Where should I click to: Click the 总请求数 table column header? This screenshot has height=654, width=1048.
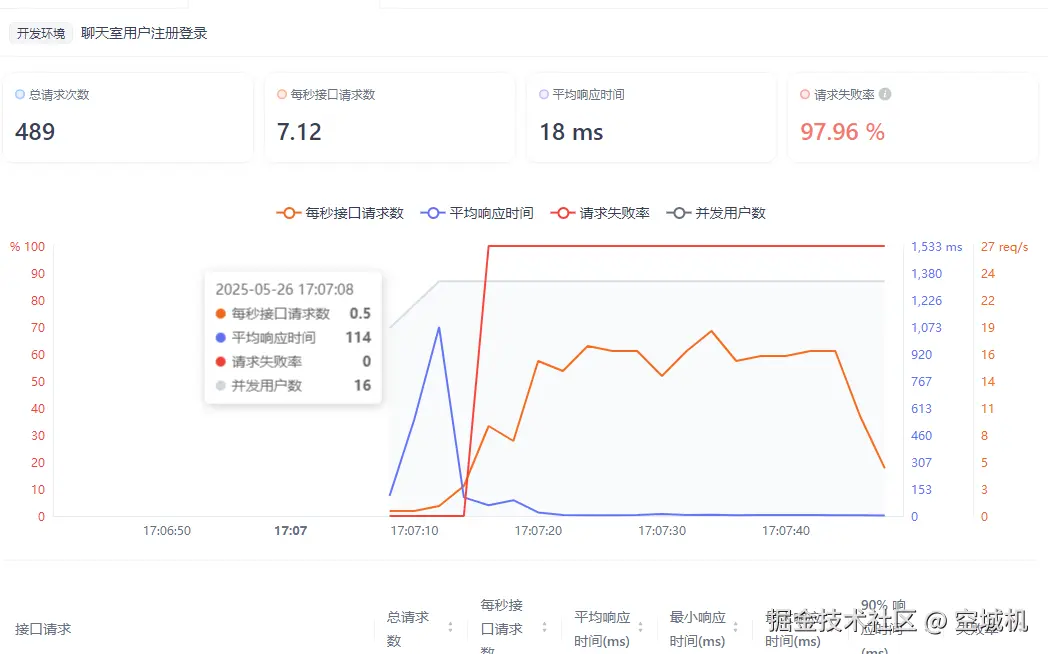pos(408,629)
